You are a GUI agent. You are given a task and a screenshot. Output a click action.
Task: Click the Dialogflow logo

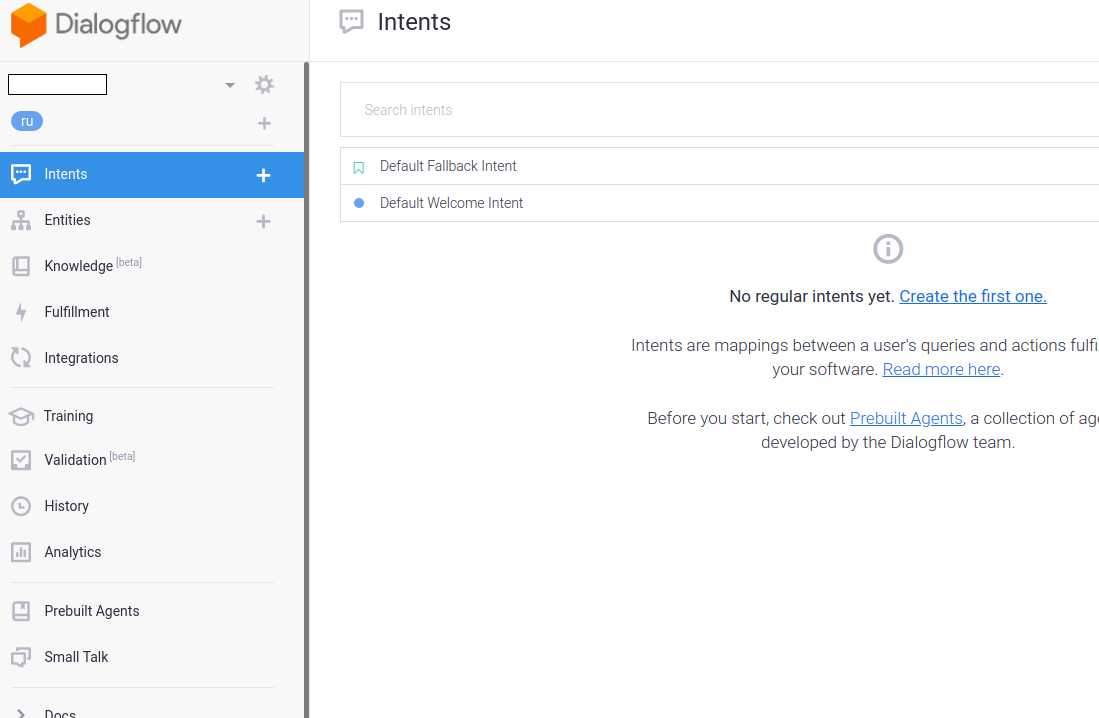pos(96,25)
